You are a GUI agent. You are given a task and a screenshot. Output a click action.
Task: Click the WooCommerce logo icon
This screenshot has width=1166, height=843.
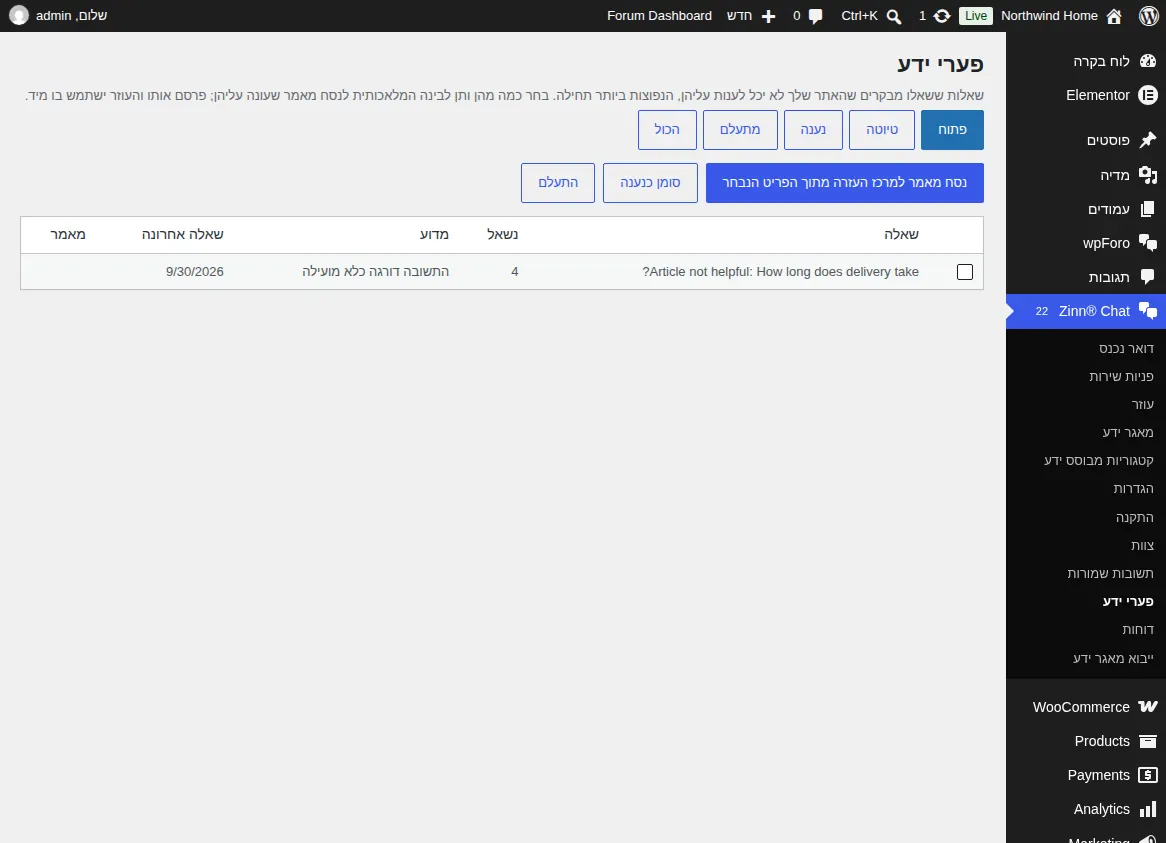pyautogui.click(x=1148, y=707)
